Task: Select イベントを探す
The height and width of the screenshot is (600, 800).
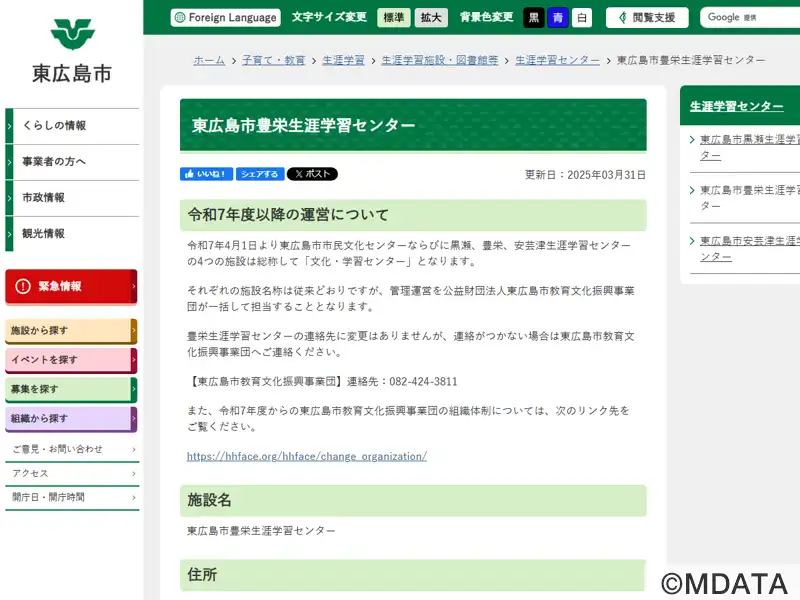Action: pos(71,360)
